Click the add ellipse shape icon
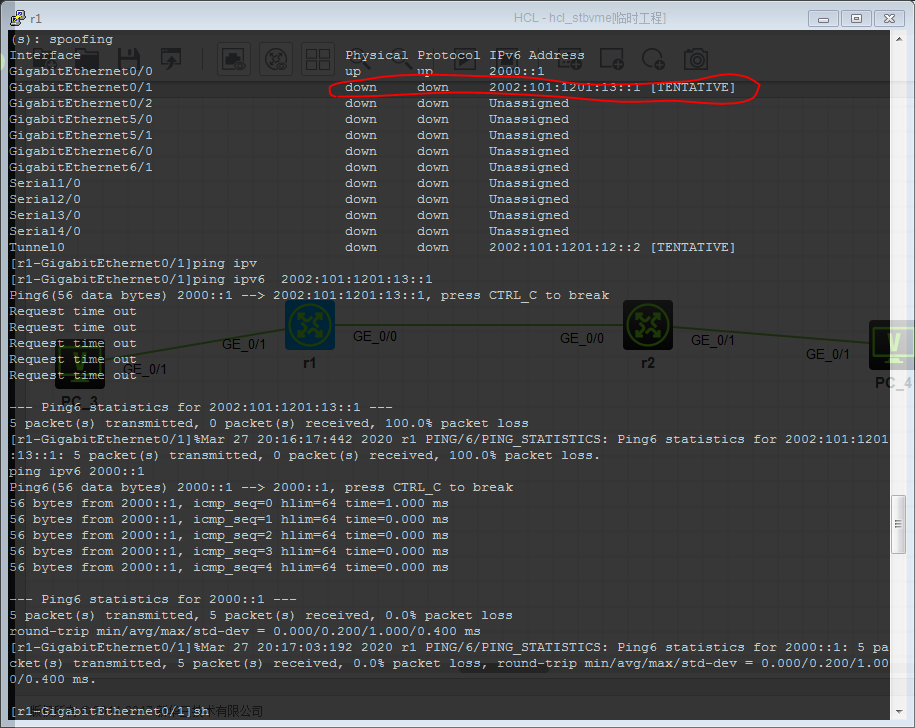 tap(653, 59)
